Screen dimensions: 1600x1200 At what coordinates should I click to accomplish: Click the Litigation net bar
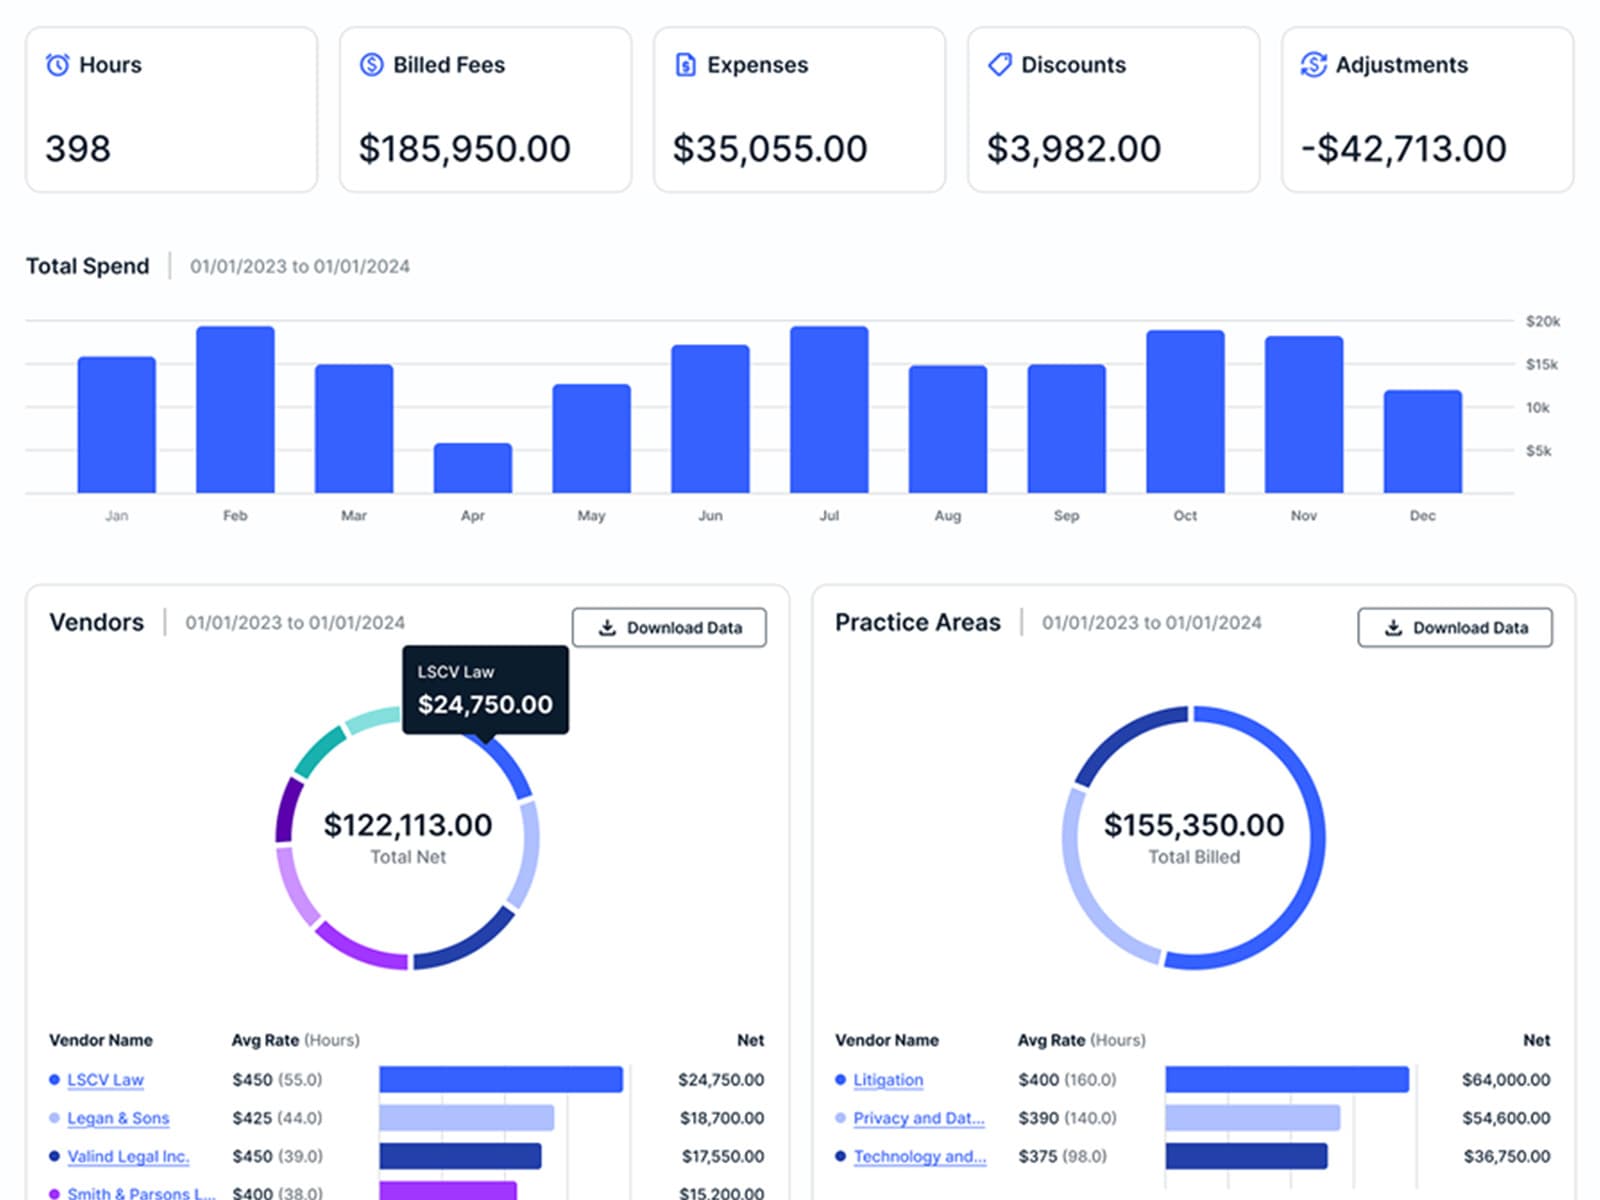tap(1287, 1080)
